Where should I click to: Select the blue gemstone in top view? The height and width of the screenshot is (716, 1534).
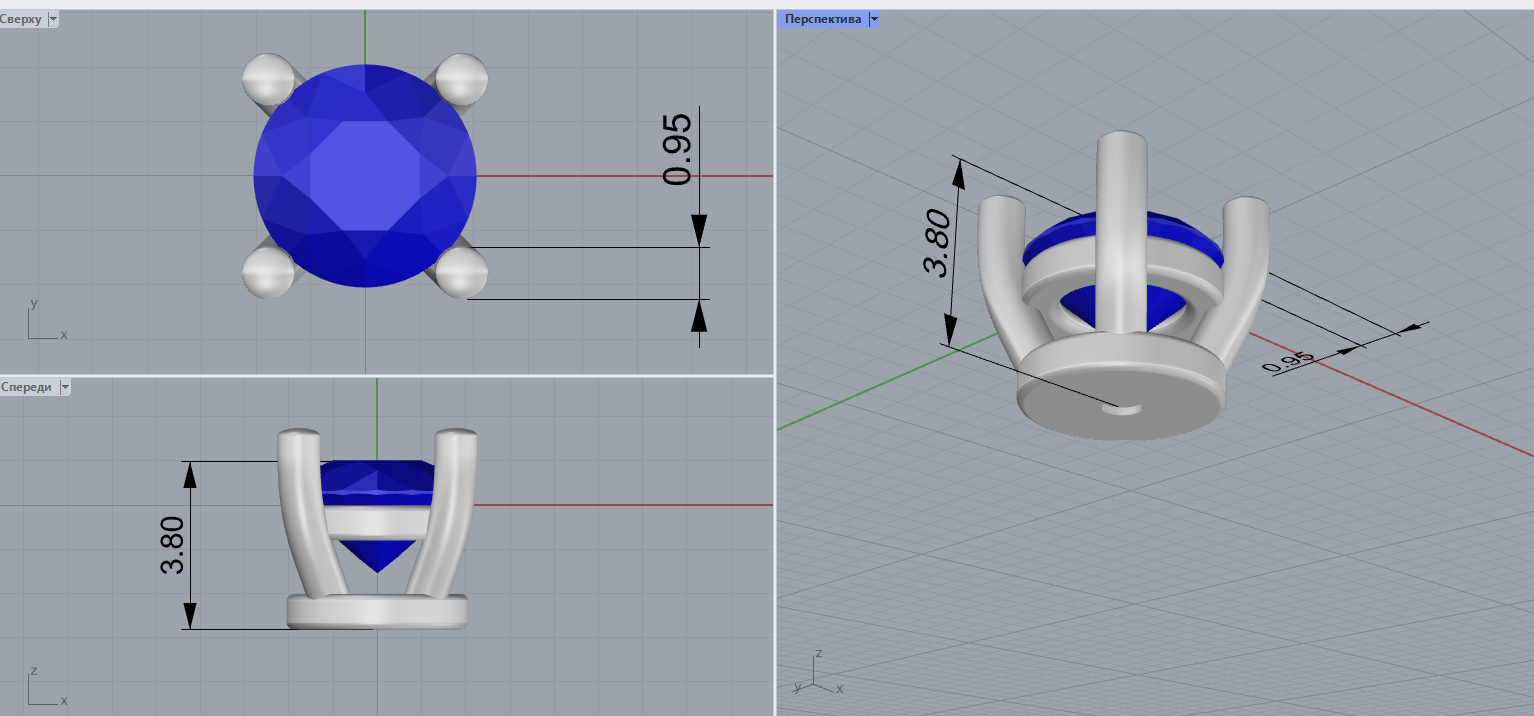365,176
